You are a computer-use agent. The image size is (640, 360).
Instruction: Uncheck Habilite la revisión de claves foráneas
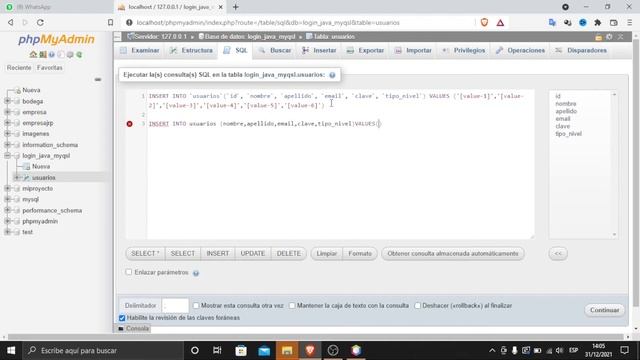tap(122, 318)
